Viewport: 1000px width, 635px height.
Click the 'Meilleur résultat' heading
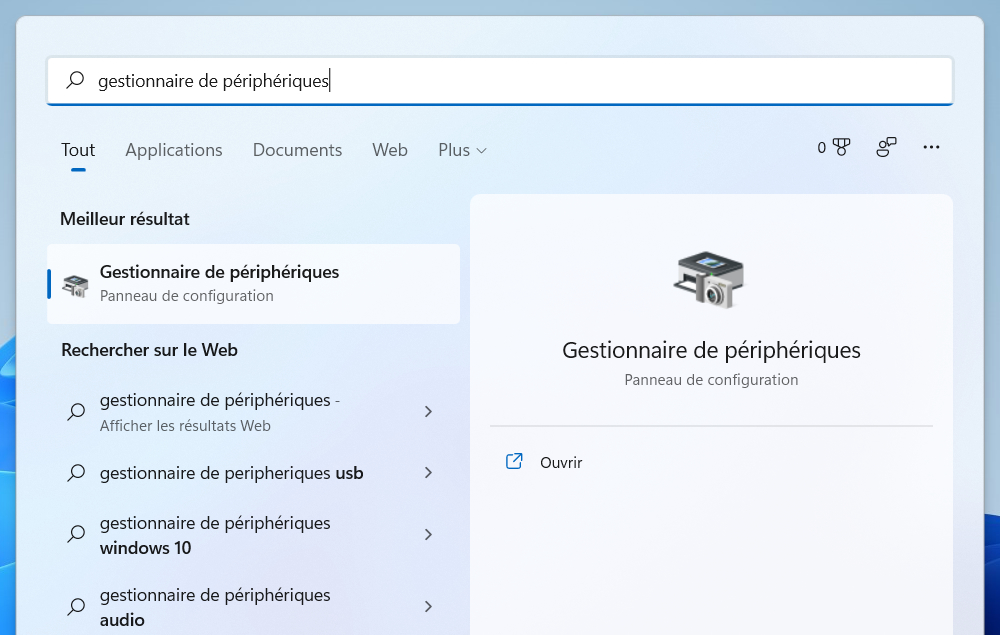click(125, 219)
